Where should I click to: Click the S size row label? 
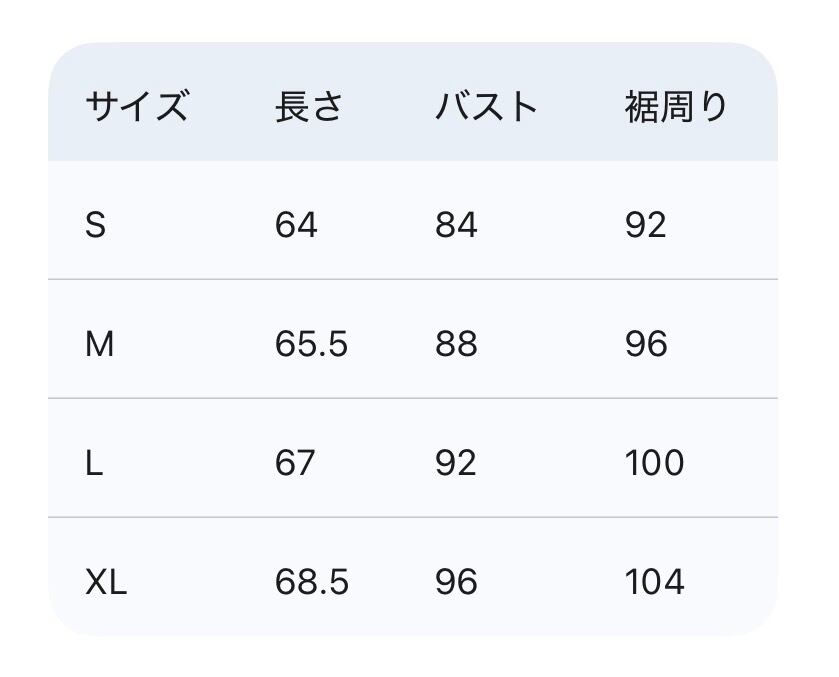tap(95, 225)
